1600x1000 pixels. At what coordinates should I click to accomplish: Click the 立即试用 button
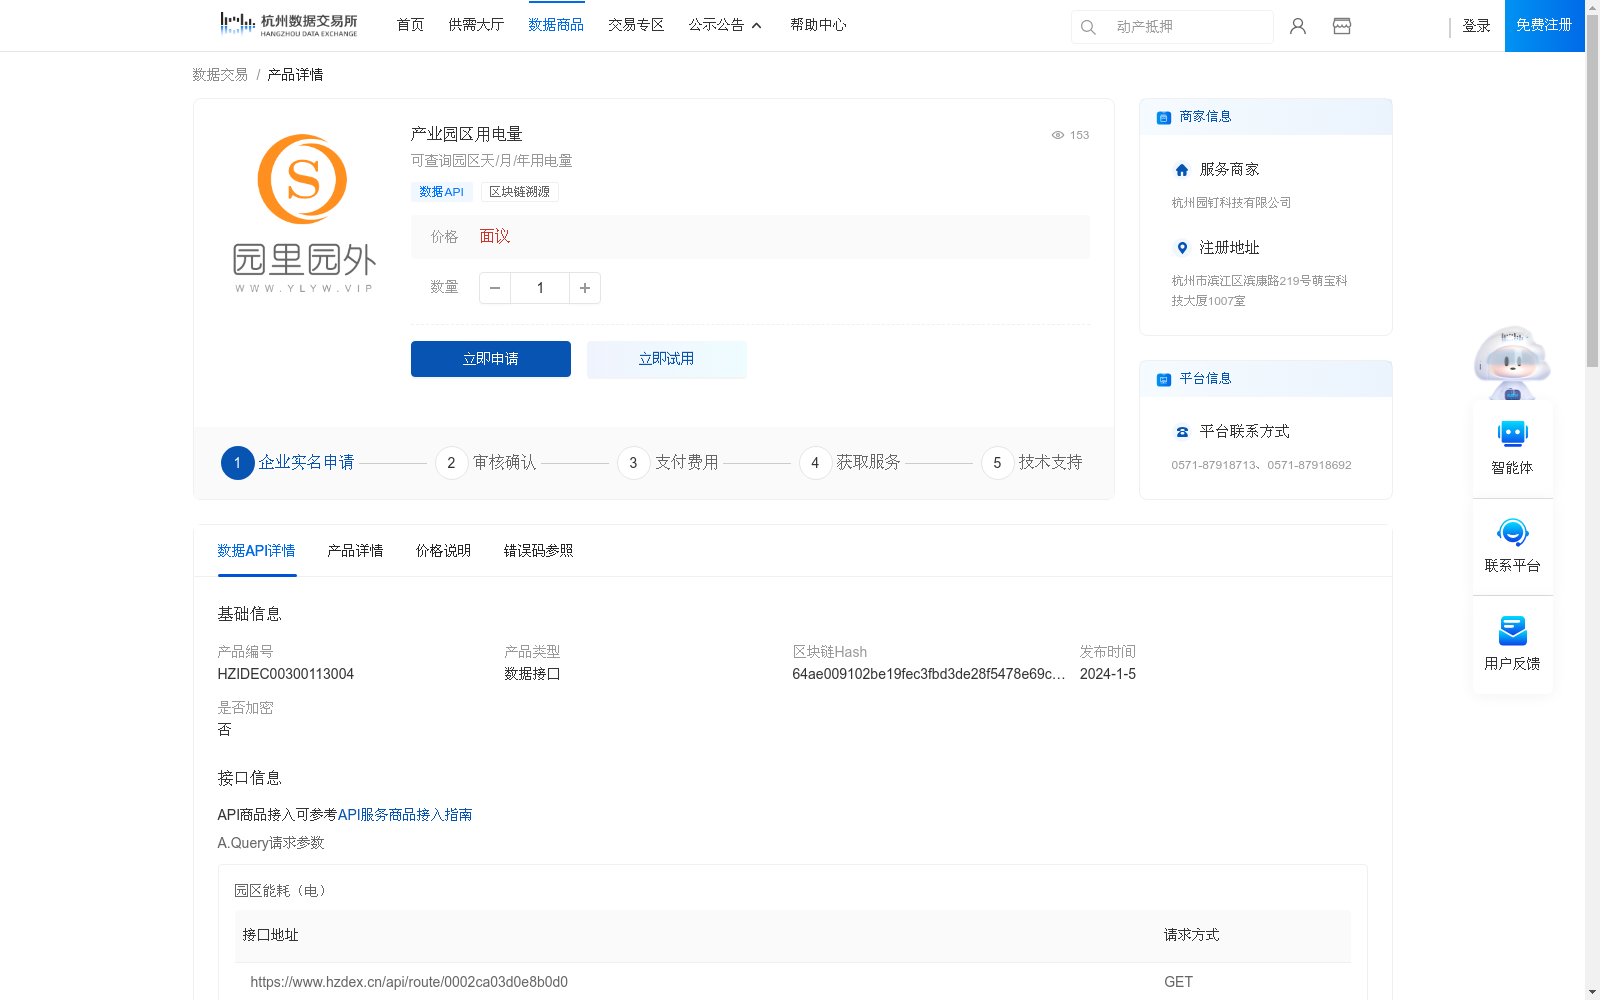(x=667, y=359)
